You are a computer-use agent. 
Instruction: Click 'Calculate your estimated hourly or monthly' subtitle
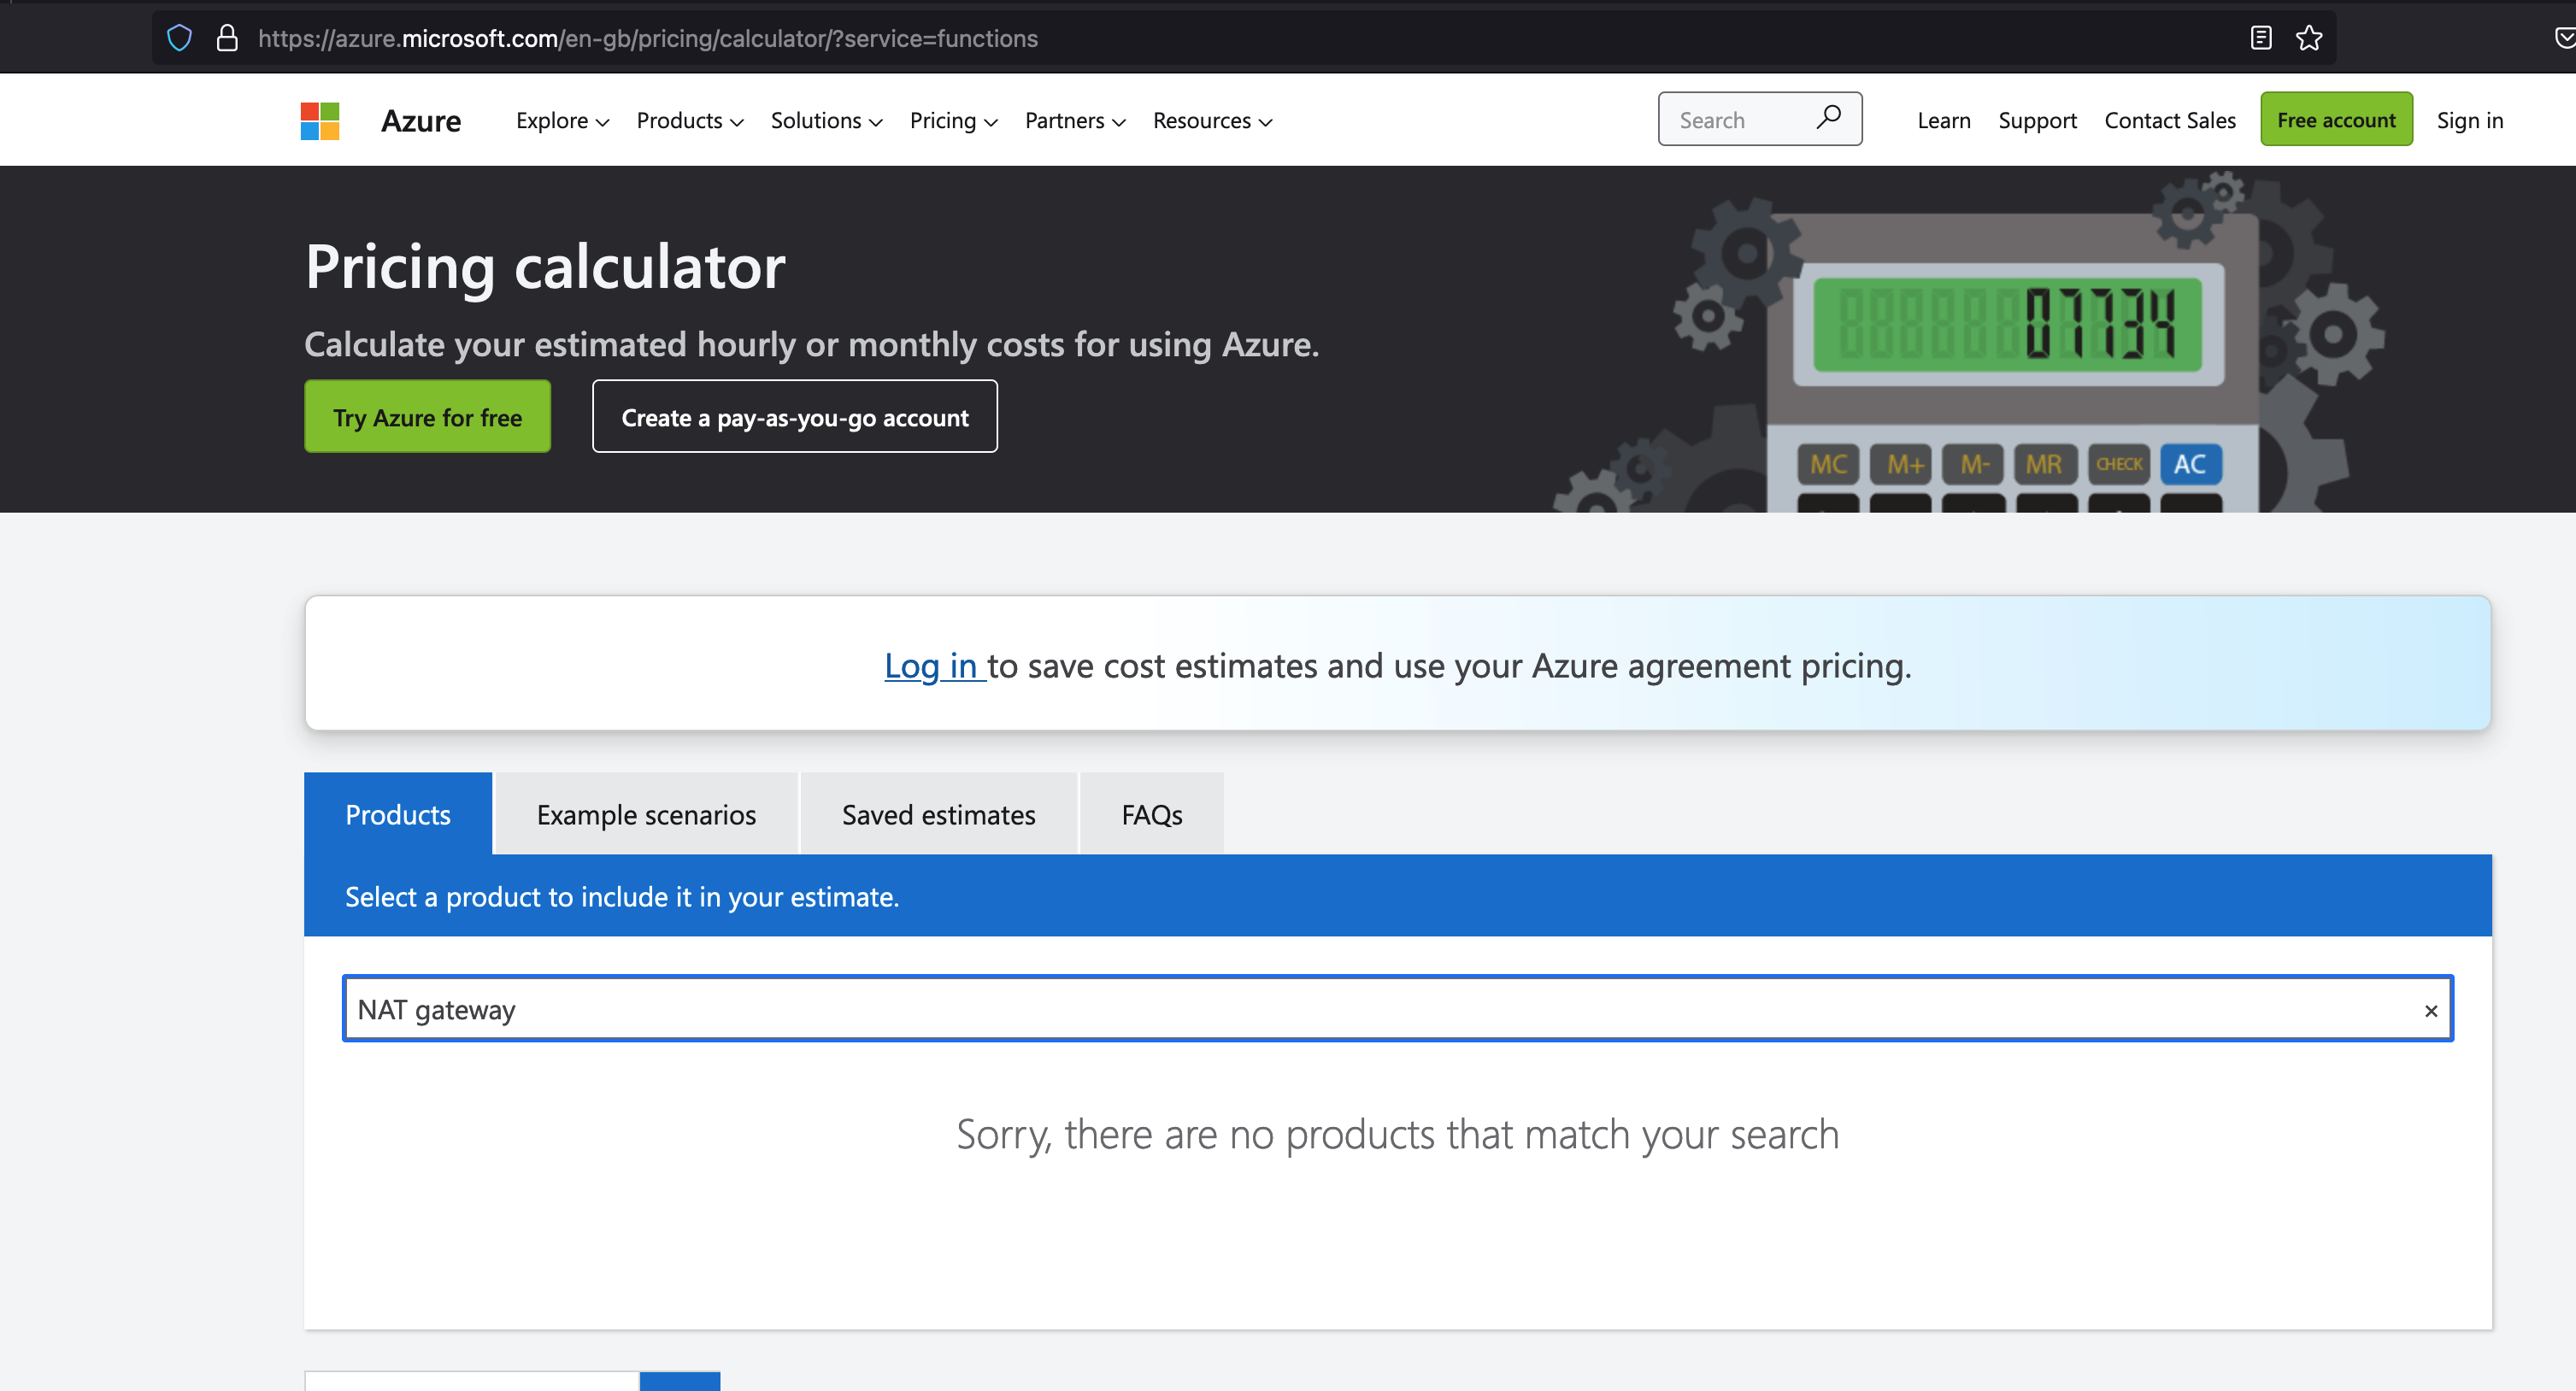coord(812,344)
